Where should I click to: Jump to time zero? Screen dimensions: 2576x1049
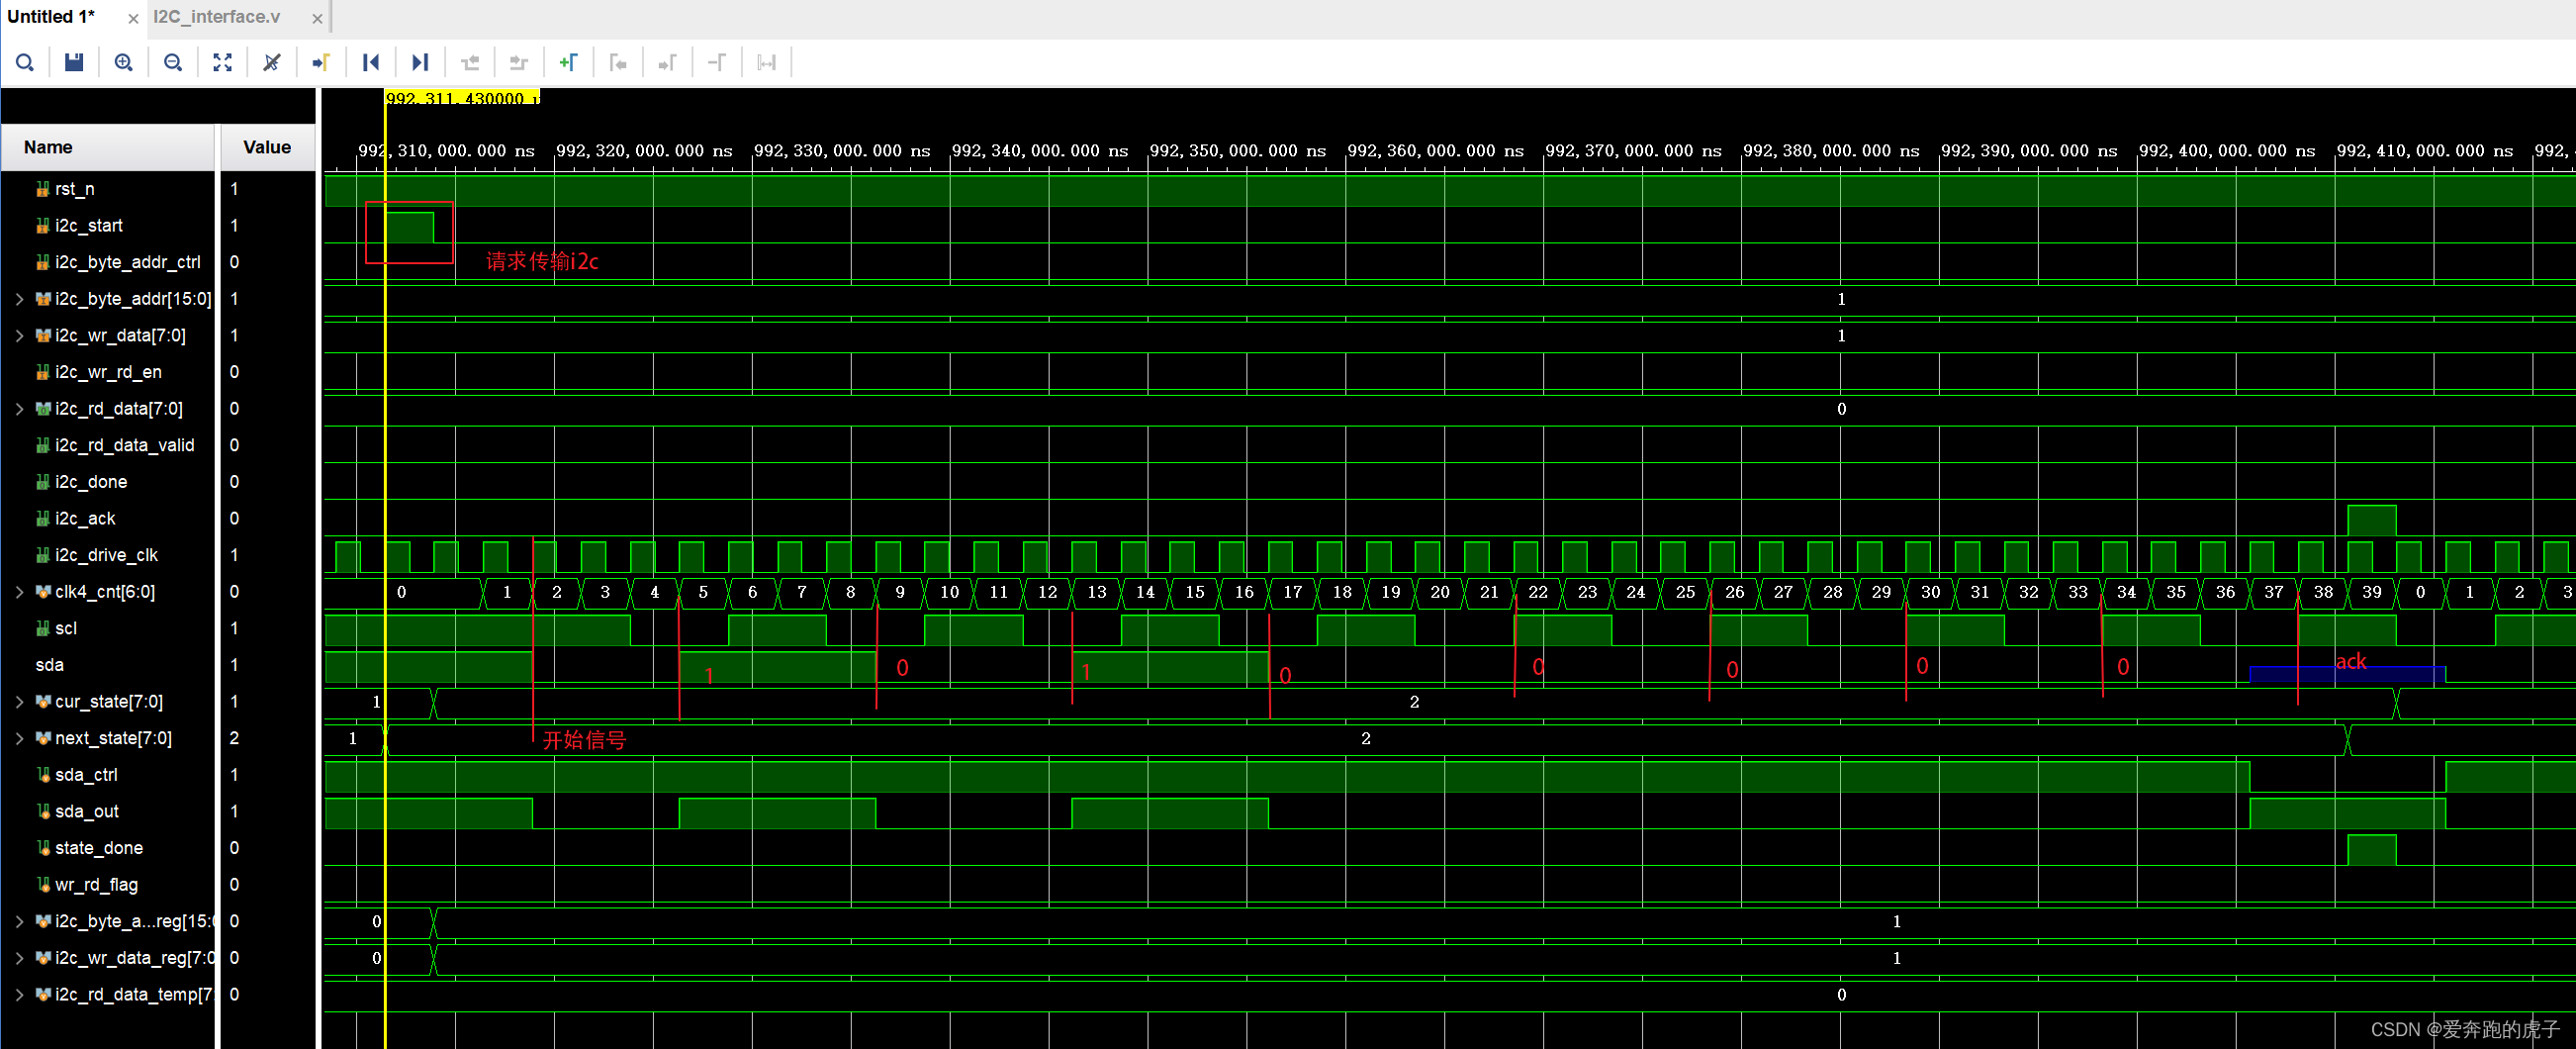click(x=371, y=63)
